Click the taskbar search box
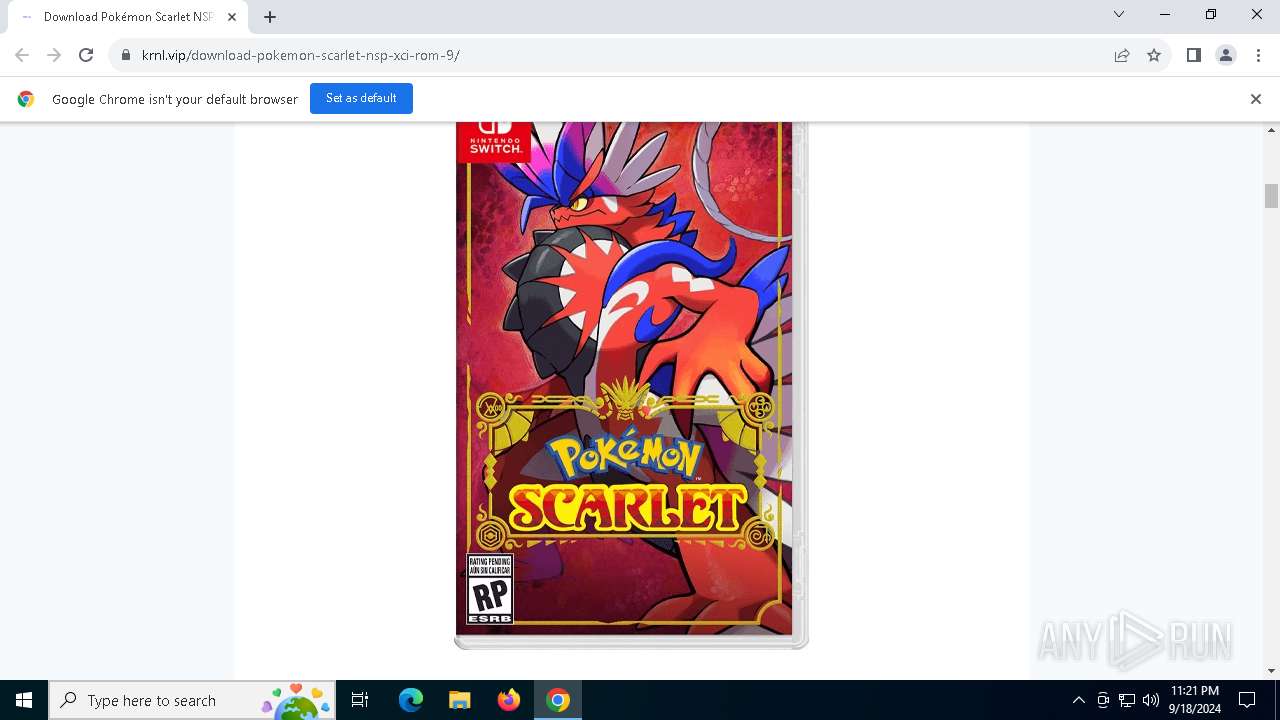 point(192,700)
